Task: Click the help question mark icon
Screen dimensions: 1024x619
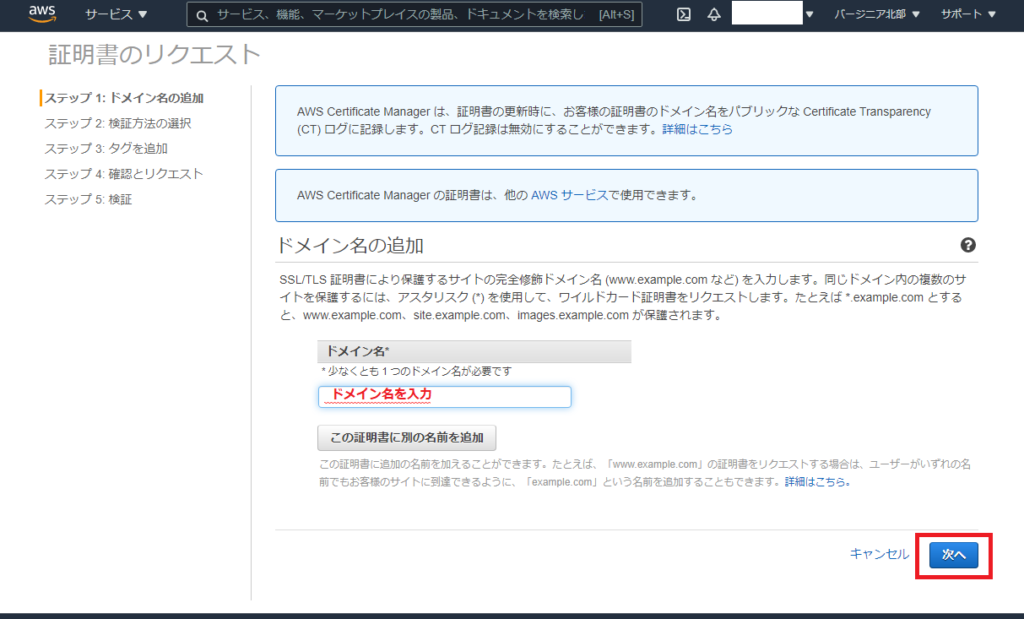Action: point(968,245)
